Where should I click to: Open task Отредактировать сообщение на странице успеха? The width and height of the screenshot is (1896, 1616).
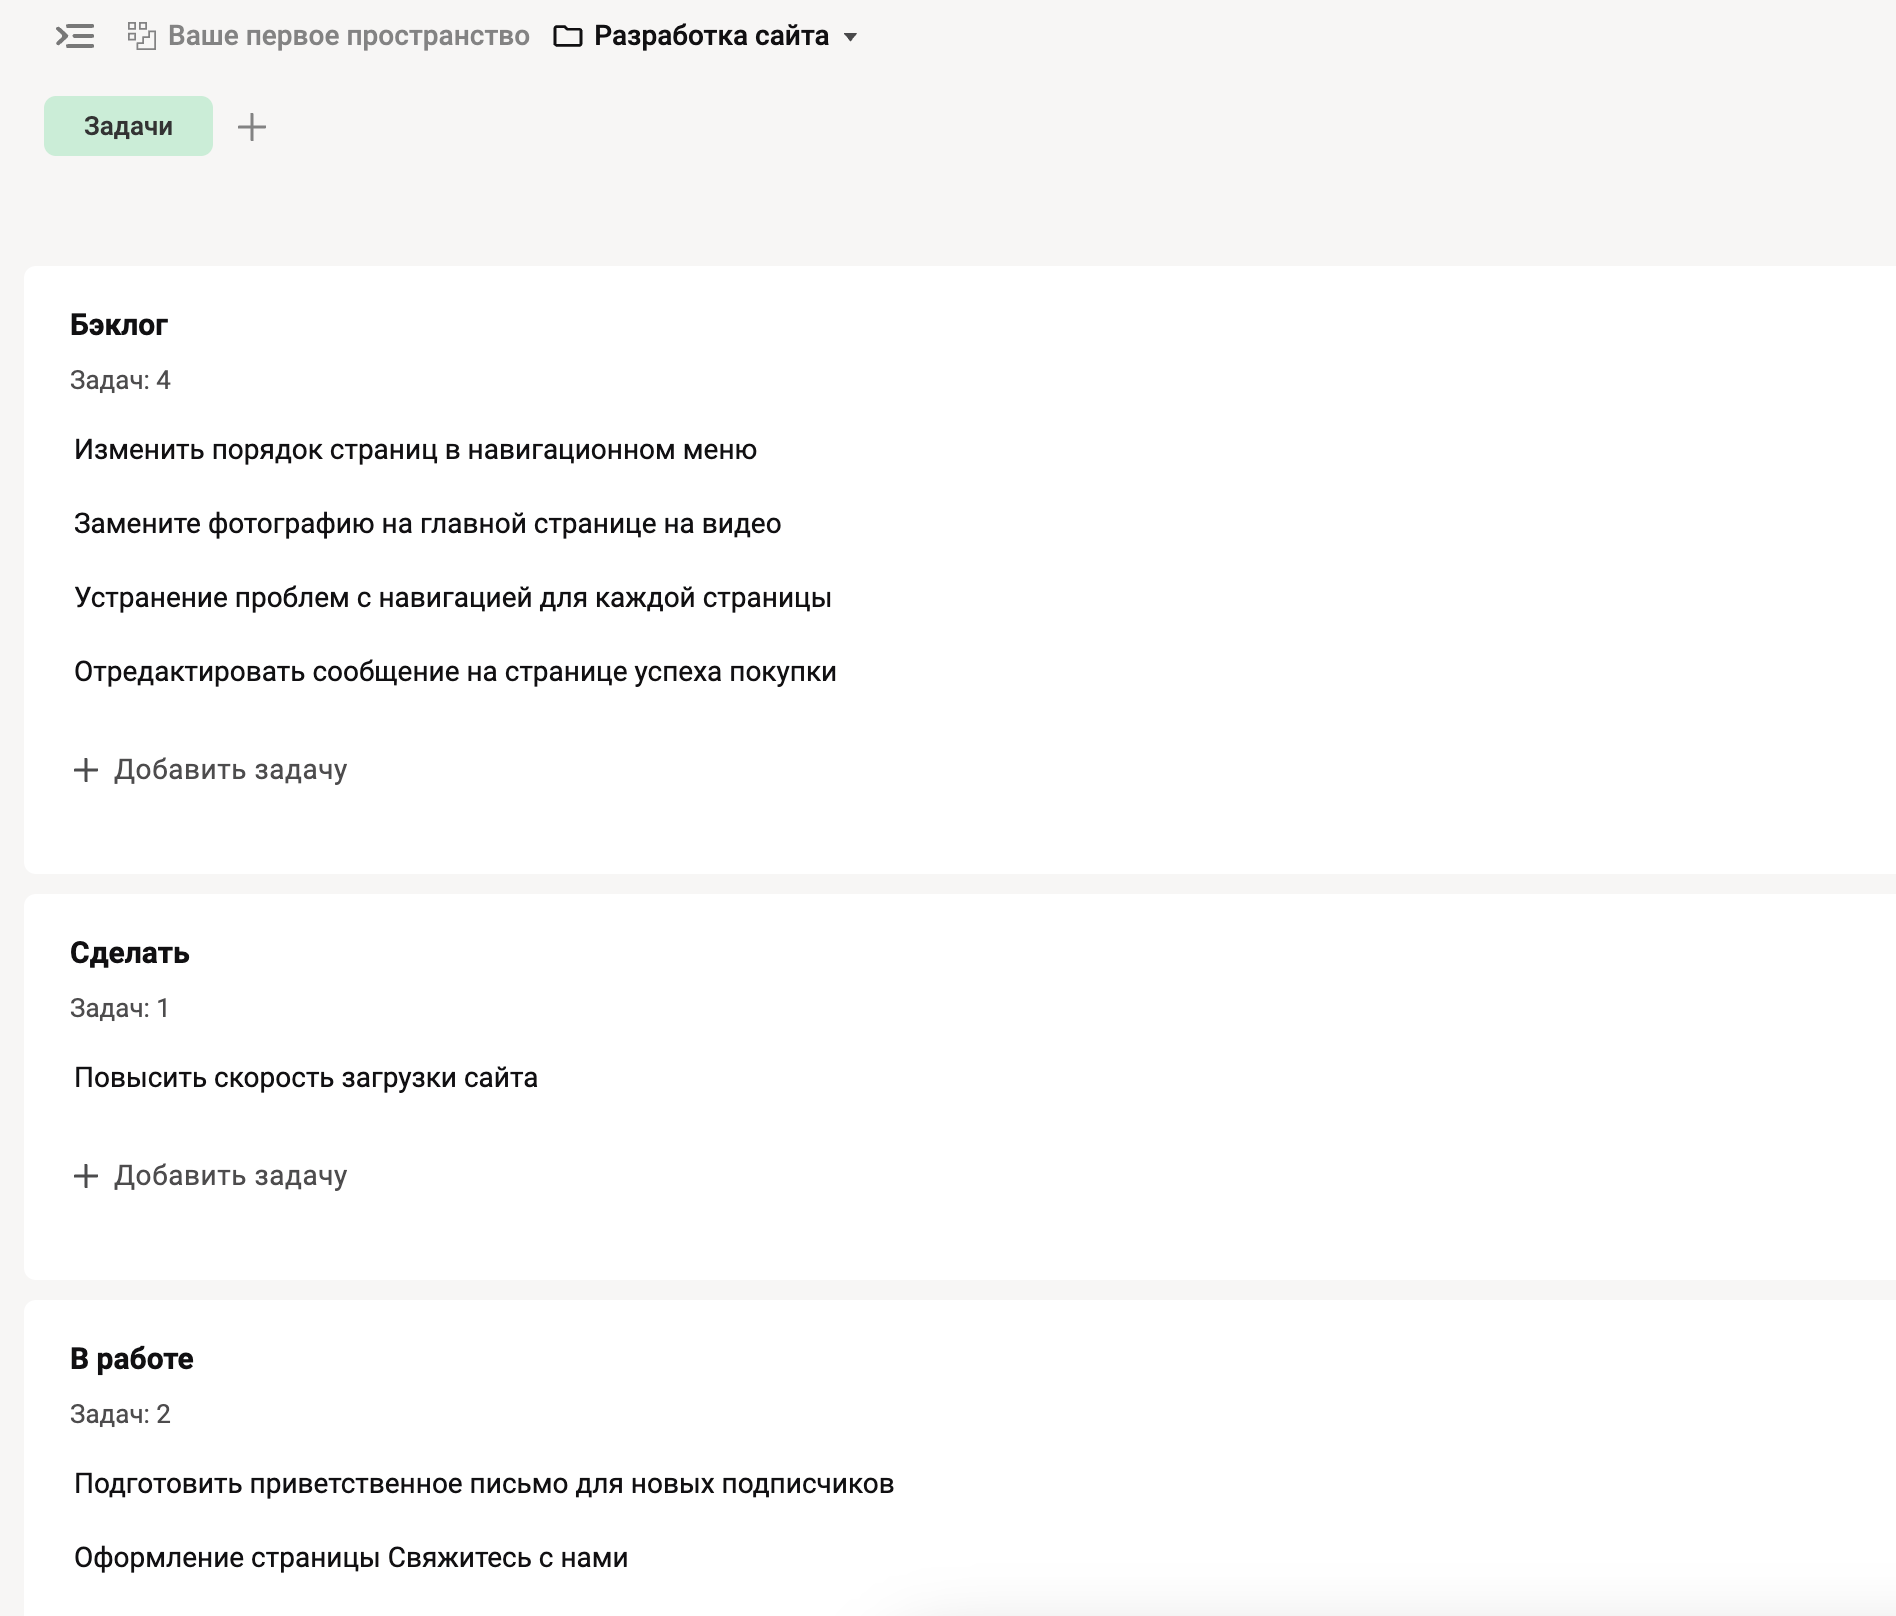click(455, 672)
